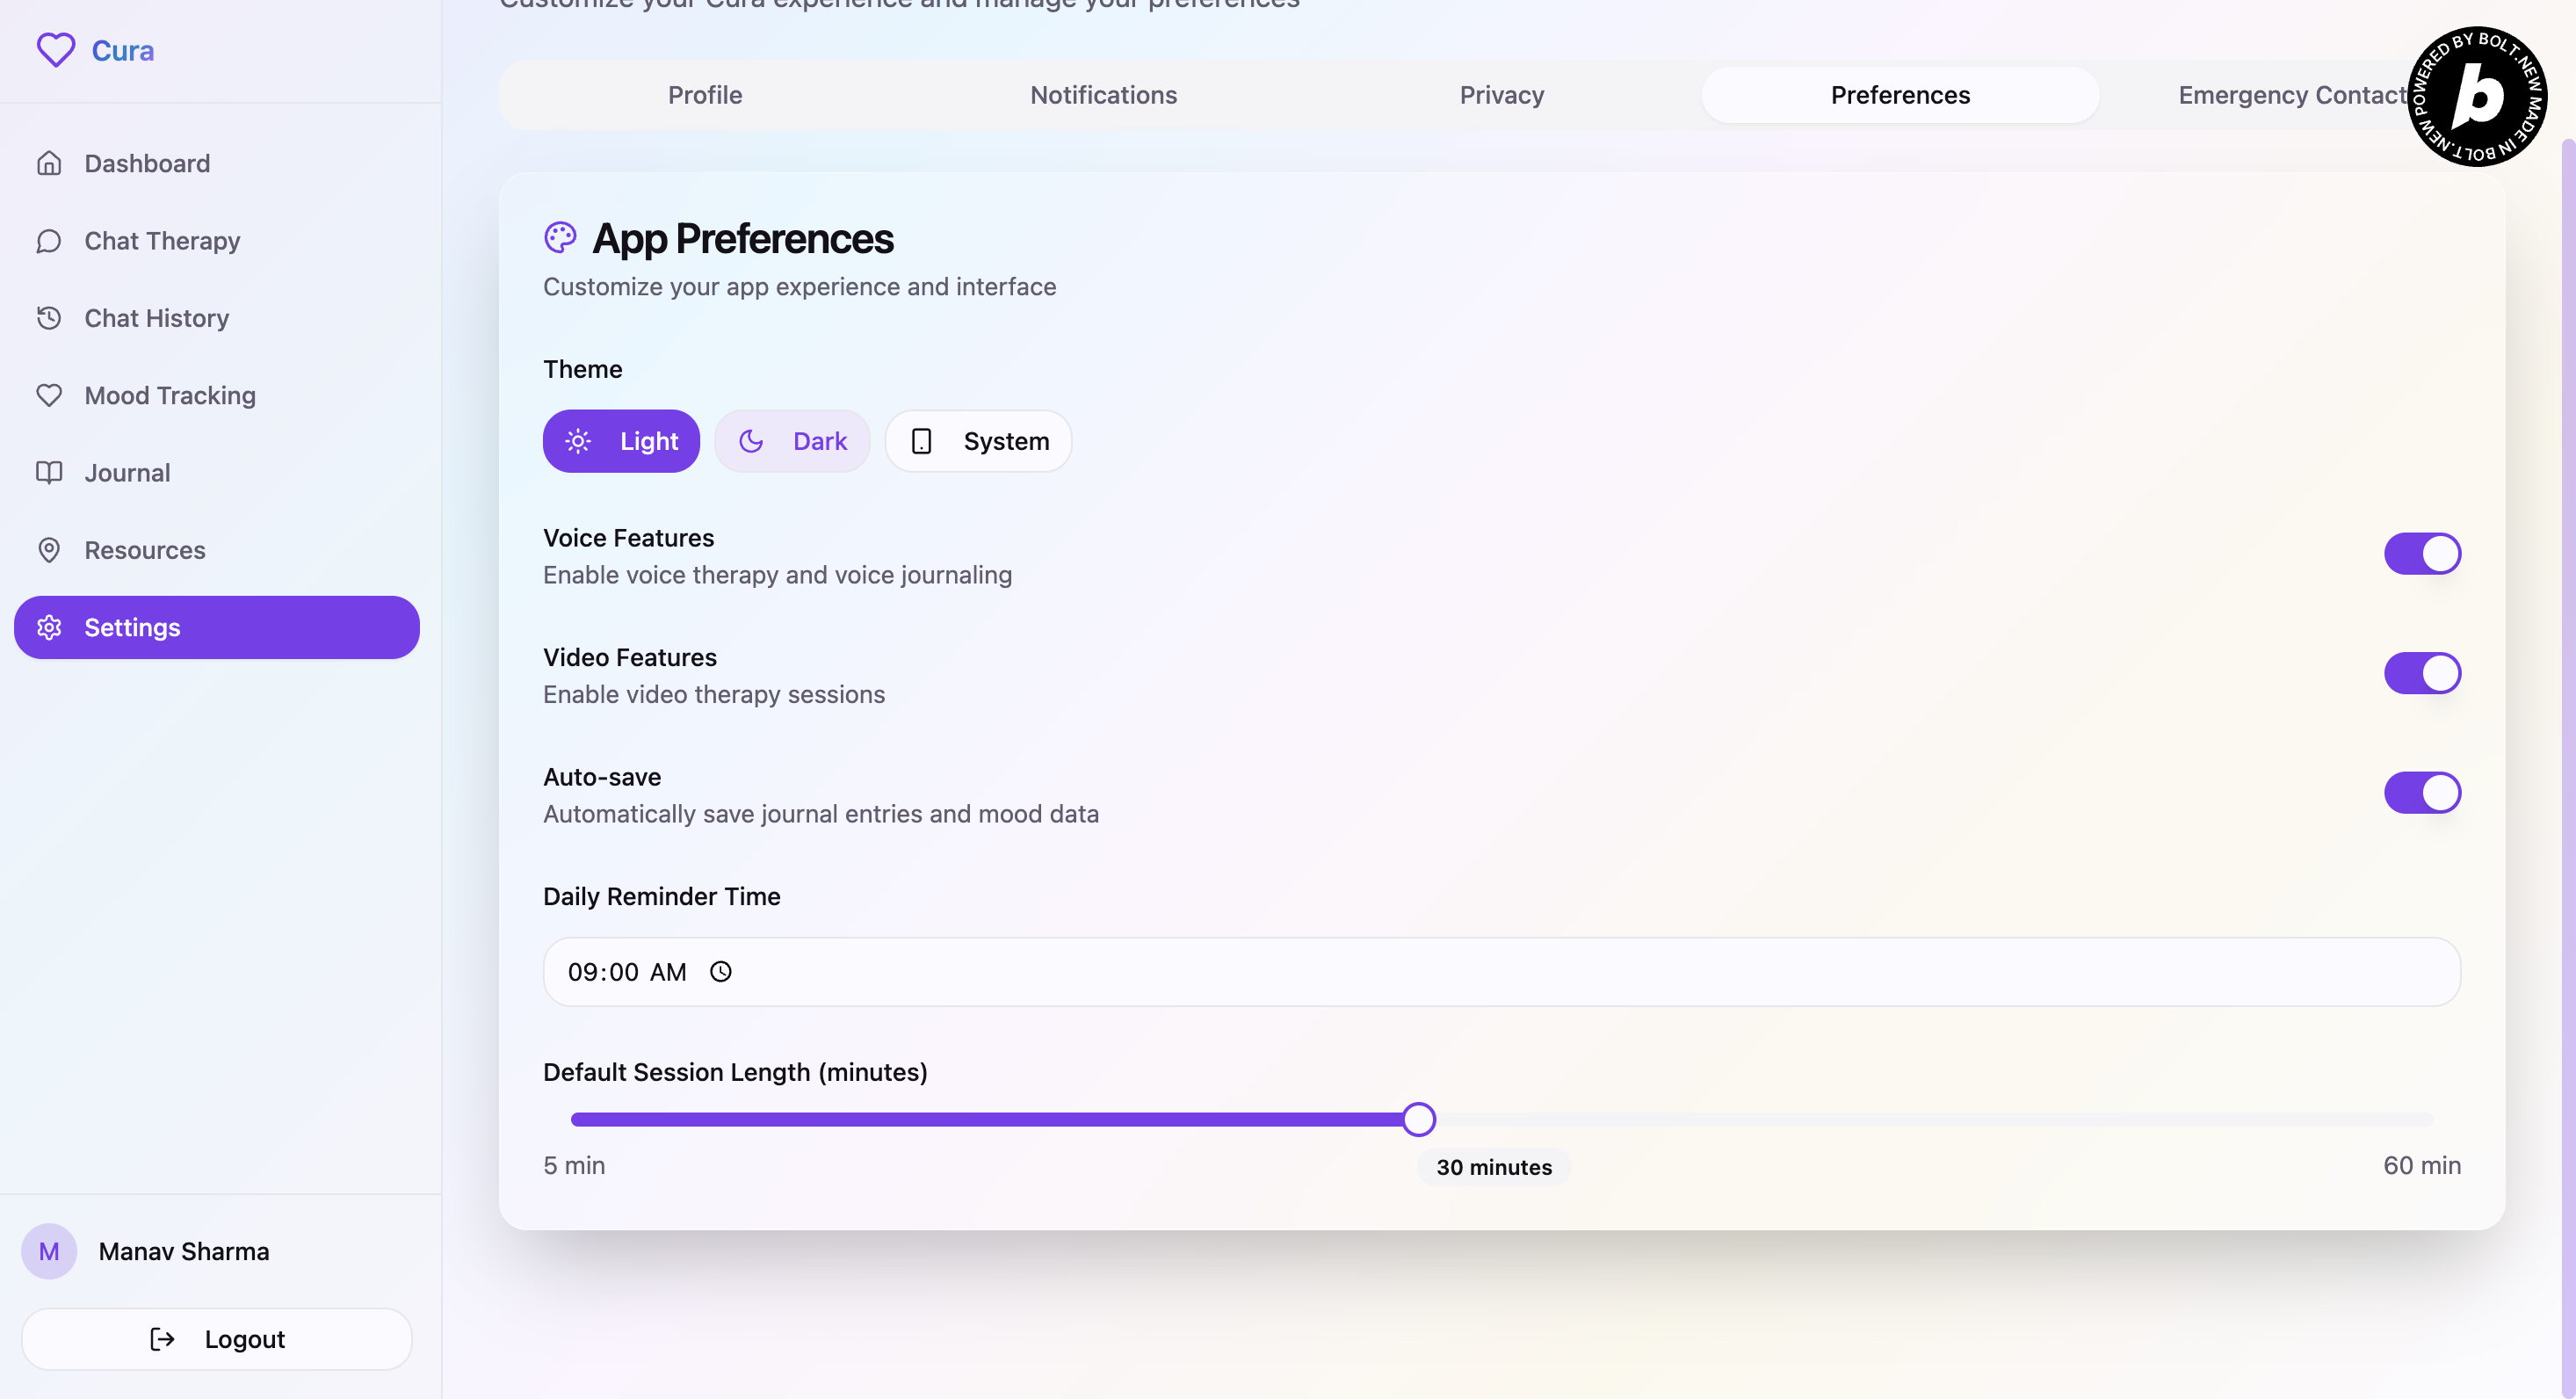Click the Cura heart logo icon

click(x=56, y=50)
